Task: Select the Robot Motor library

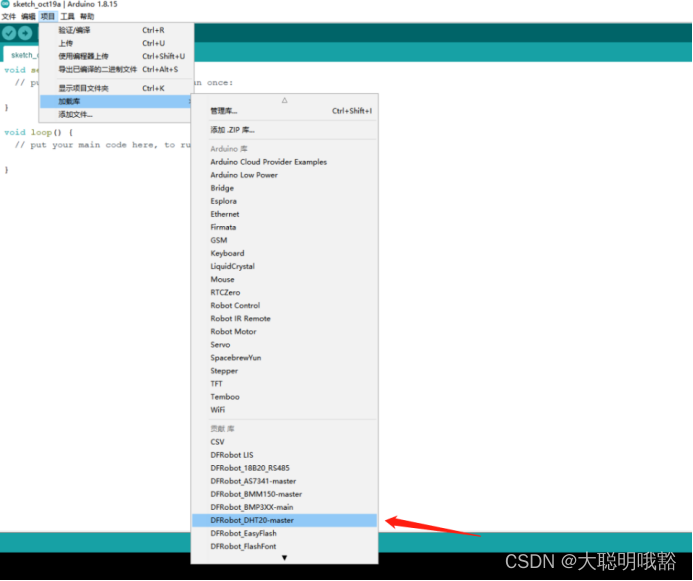Action: tap(285, 331)
